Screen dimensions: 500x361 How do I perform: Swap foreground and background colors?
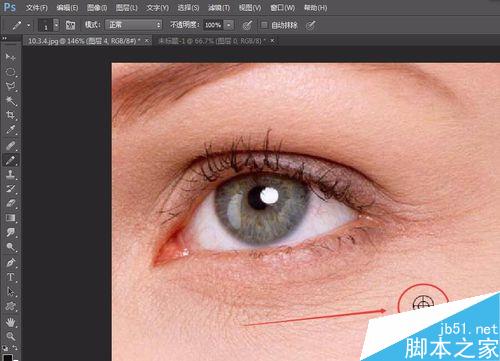15,348
